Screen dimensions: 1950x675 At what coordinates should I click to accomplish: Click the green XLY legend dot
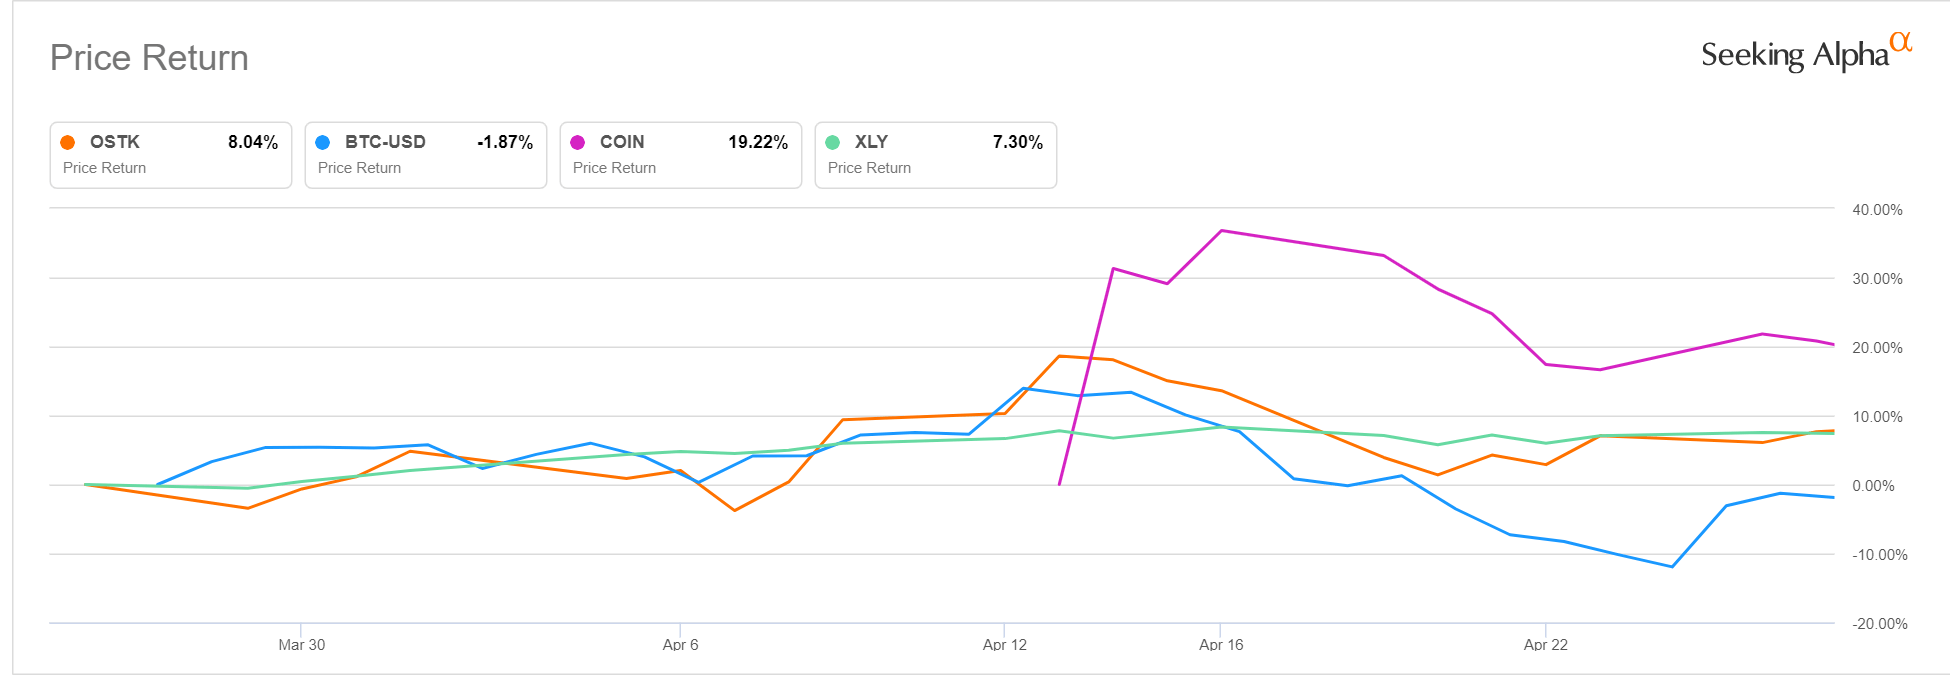click(x=833, y=142)
